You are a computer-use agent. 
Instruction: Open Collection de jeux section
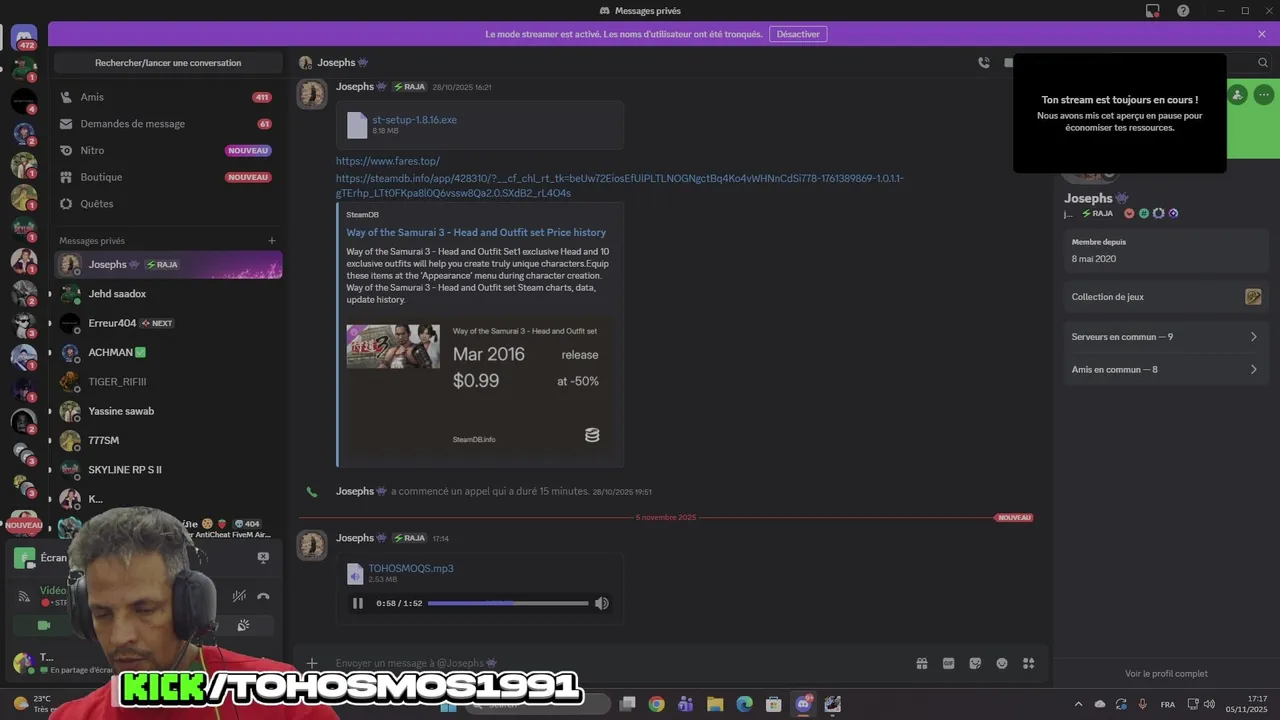1165,297
